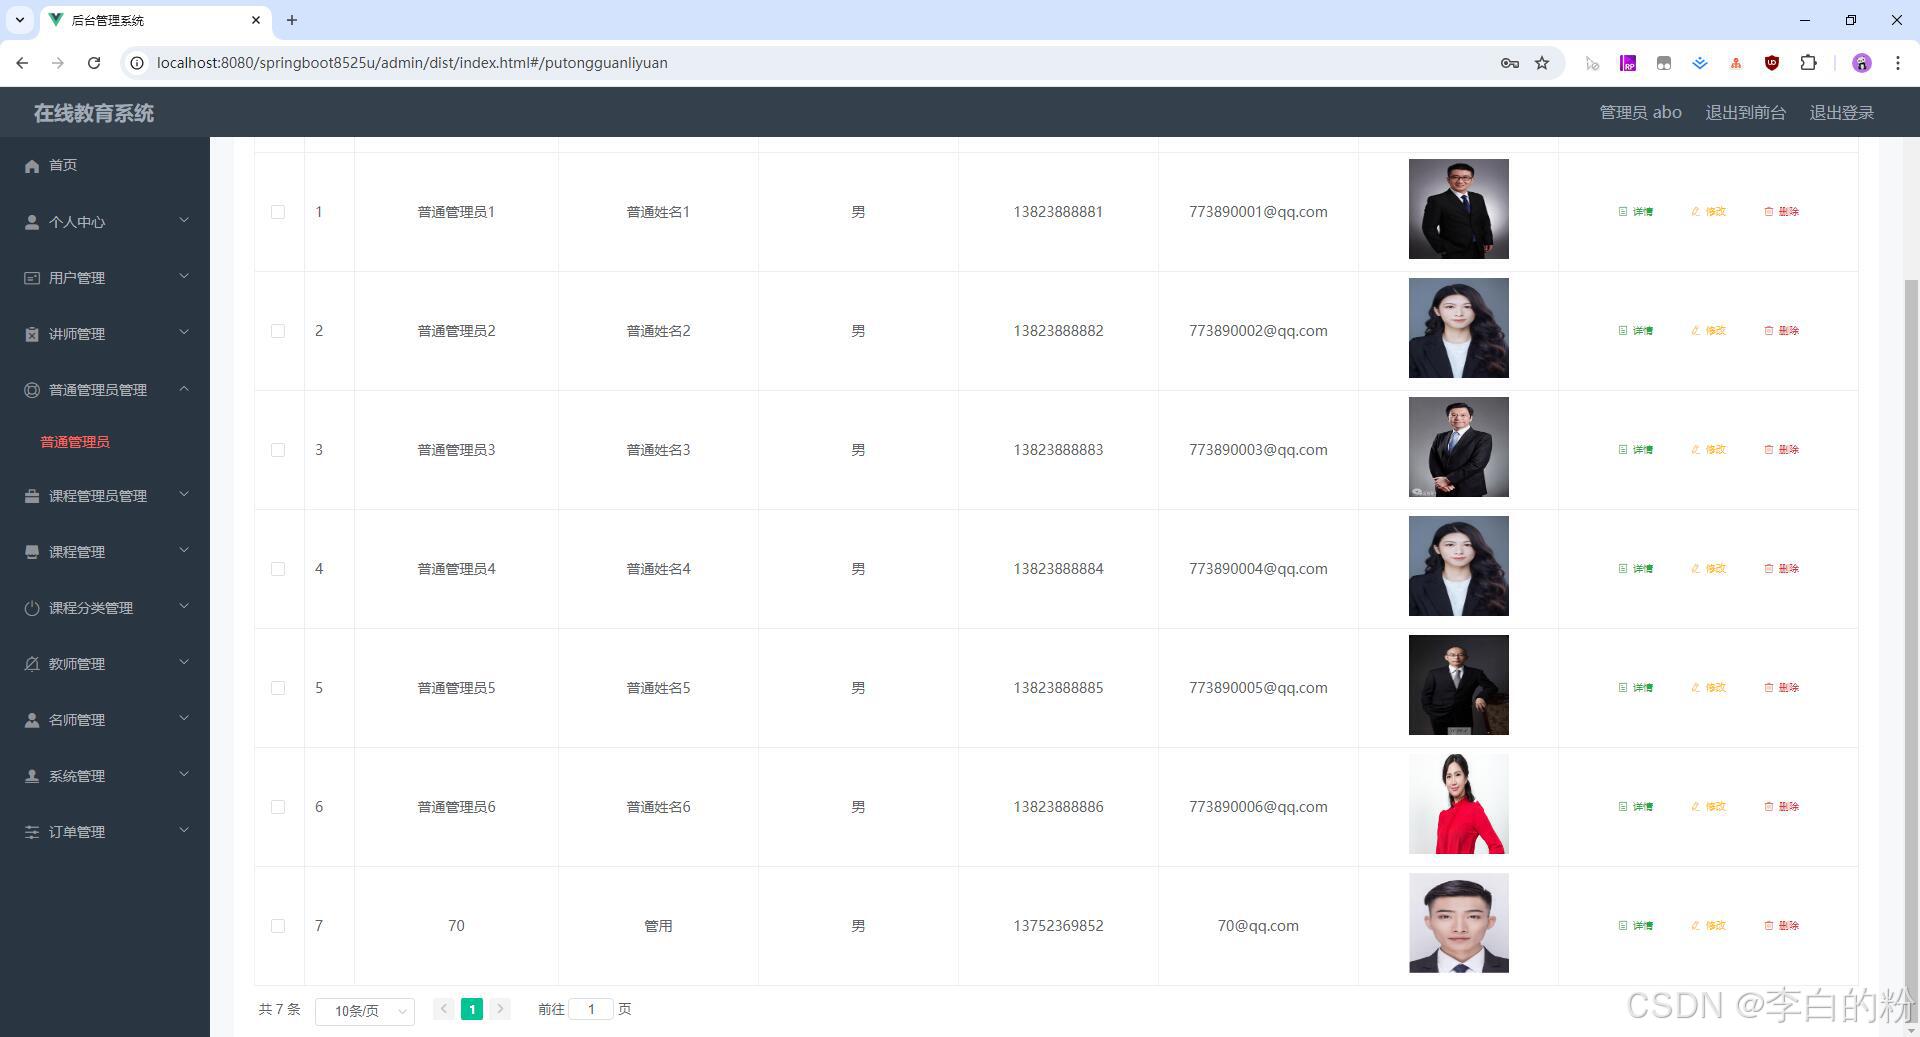Select checkbox for row 普通管理员2
Screen dimensions: 1920x1037
278,331
